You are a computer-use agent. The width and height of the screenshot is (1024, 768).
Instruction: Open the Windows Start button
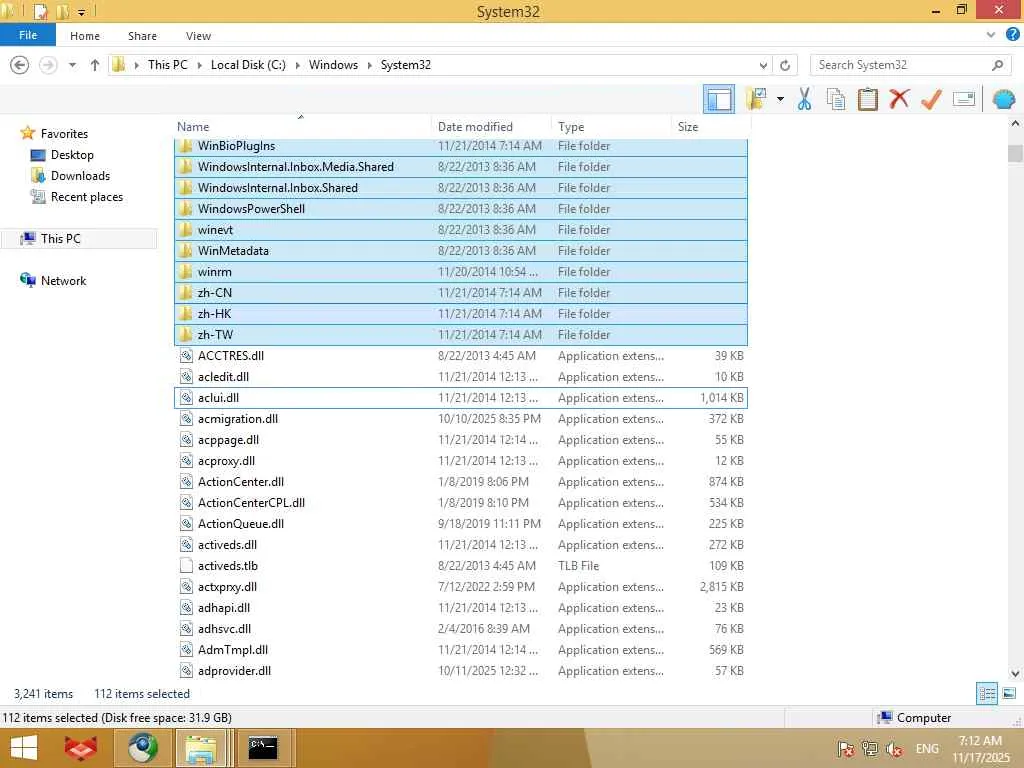pos(24,748)
